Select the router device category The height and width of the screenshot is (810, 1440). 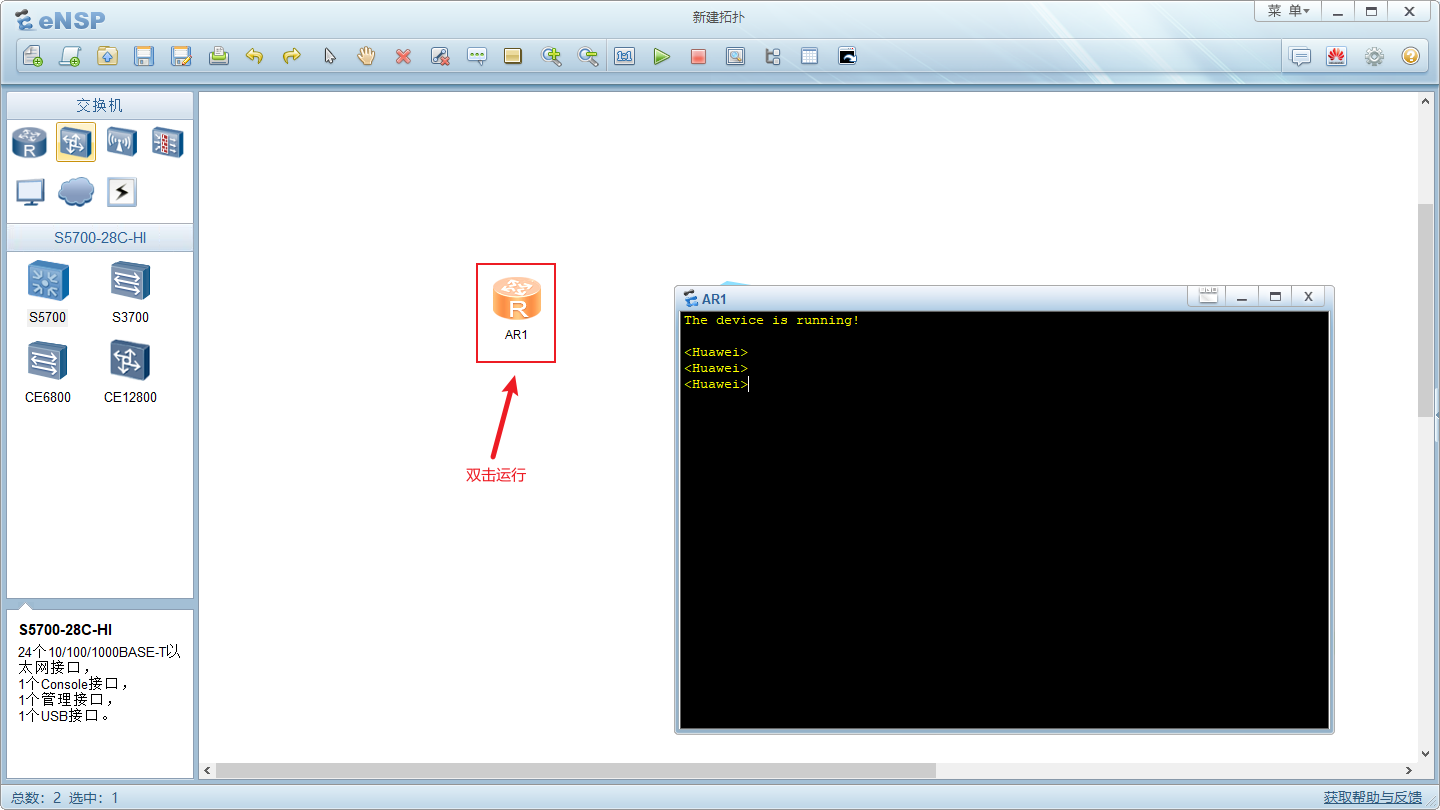click(30, 142)
